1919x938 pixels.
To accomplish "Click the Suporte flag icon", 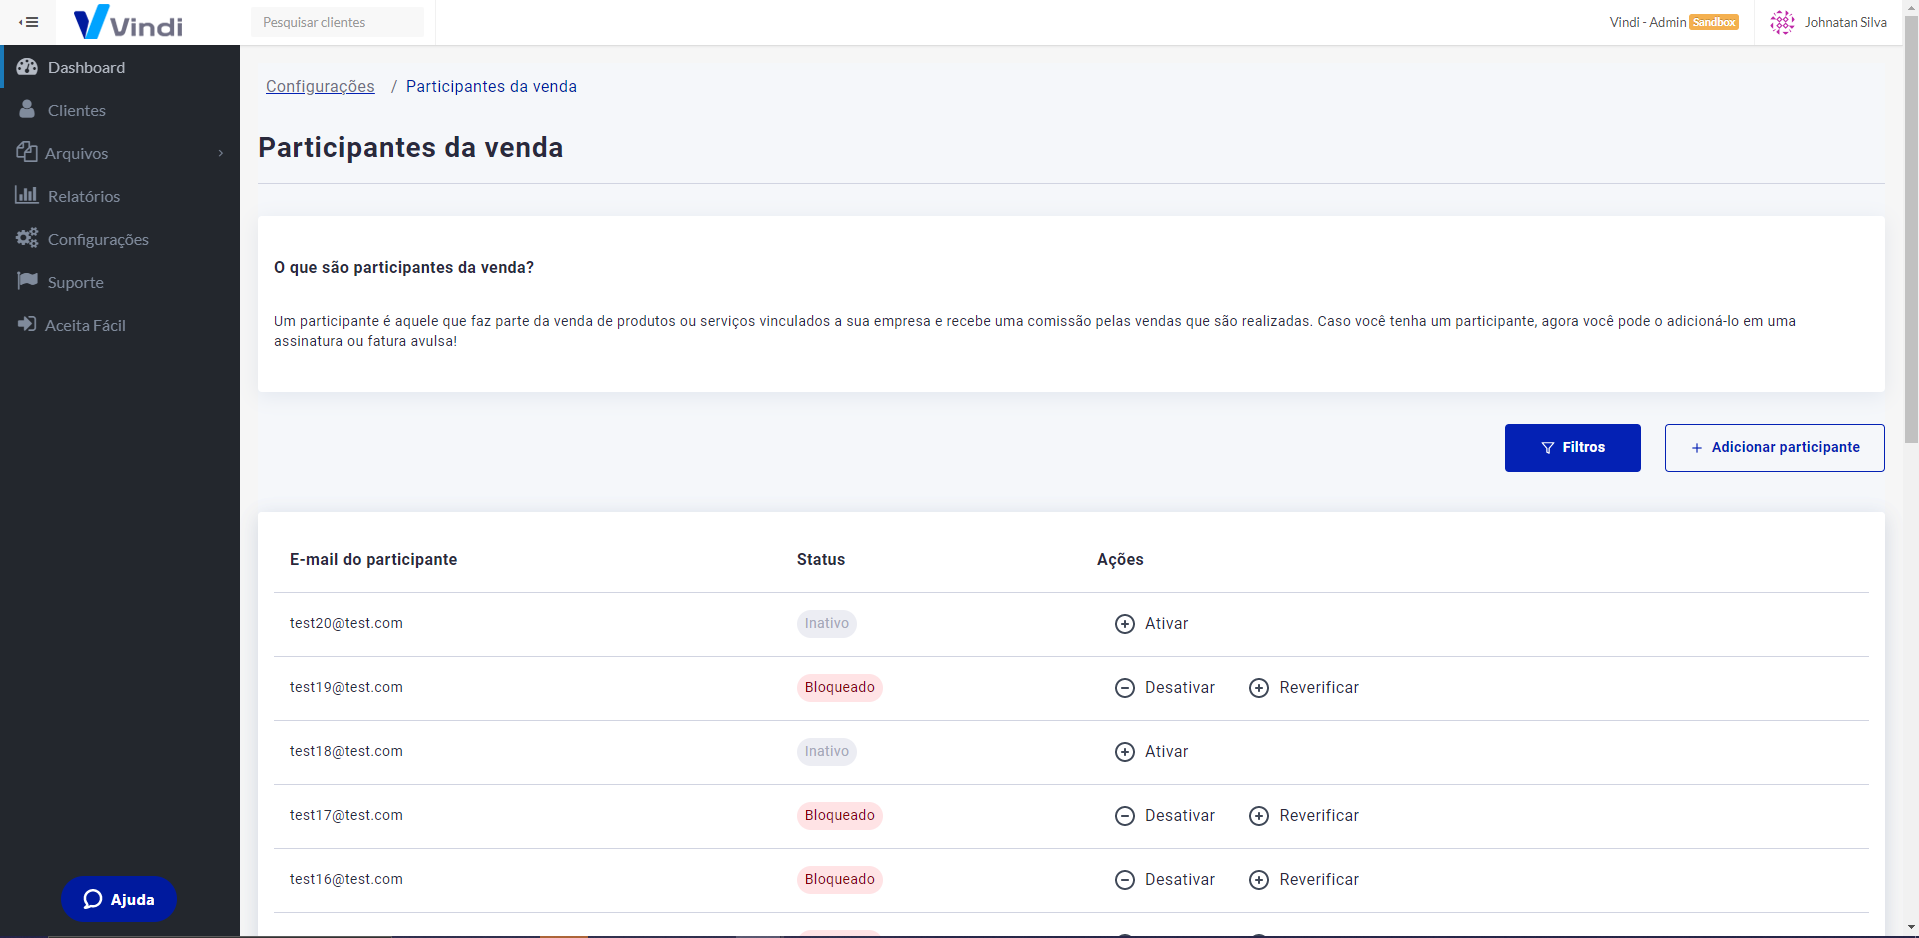I will 27,281.
